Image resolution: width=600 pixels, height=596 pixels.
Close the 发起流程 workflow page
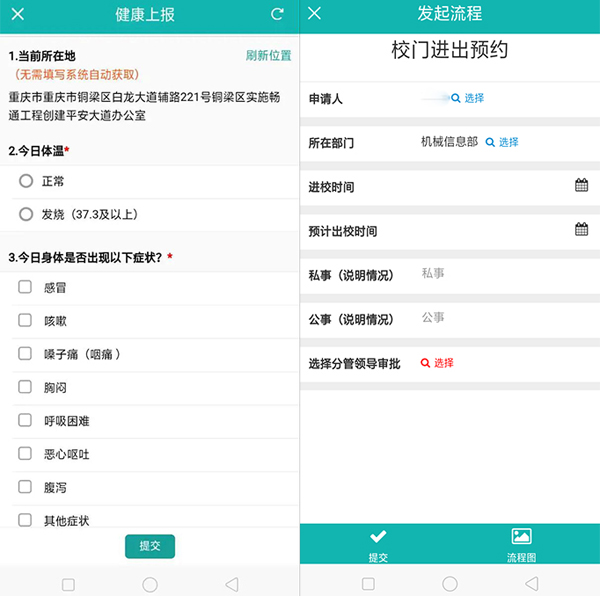tap(315, 14)
